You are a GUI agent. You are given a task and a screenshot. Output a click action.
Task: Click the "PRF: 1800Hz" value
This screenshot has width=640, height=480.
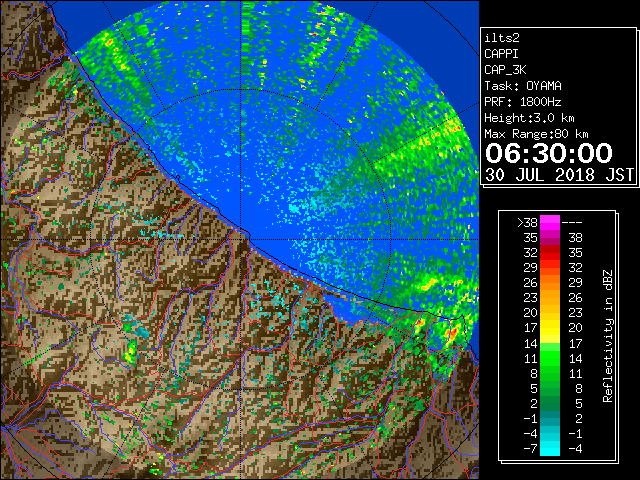[523, 102]
